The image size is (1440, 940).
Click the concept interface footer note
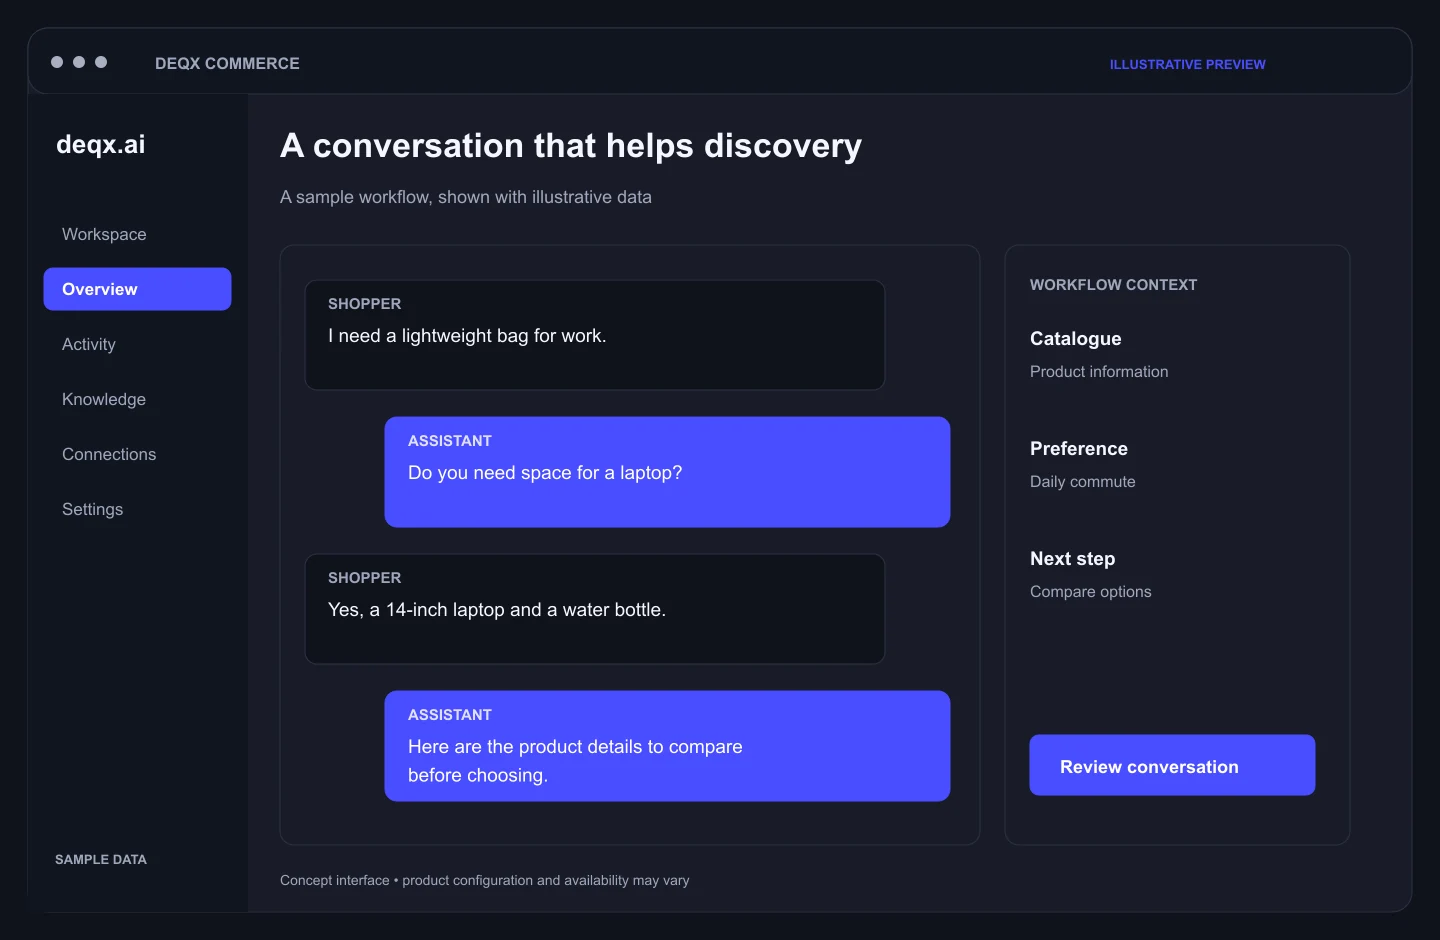(x=485, y=880)
